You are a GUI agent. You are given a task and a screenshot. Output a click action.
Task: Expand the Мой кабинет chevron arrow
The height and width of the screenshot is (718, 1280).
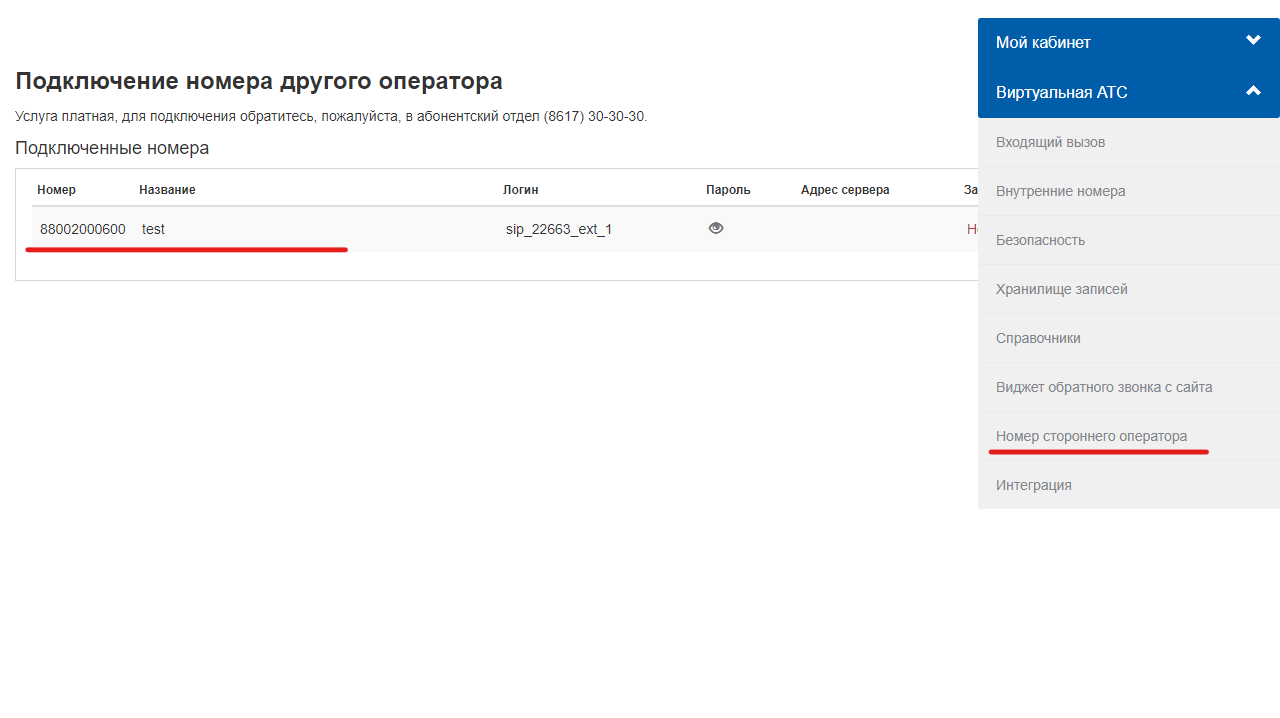point(1253,41)
